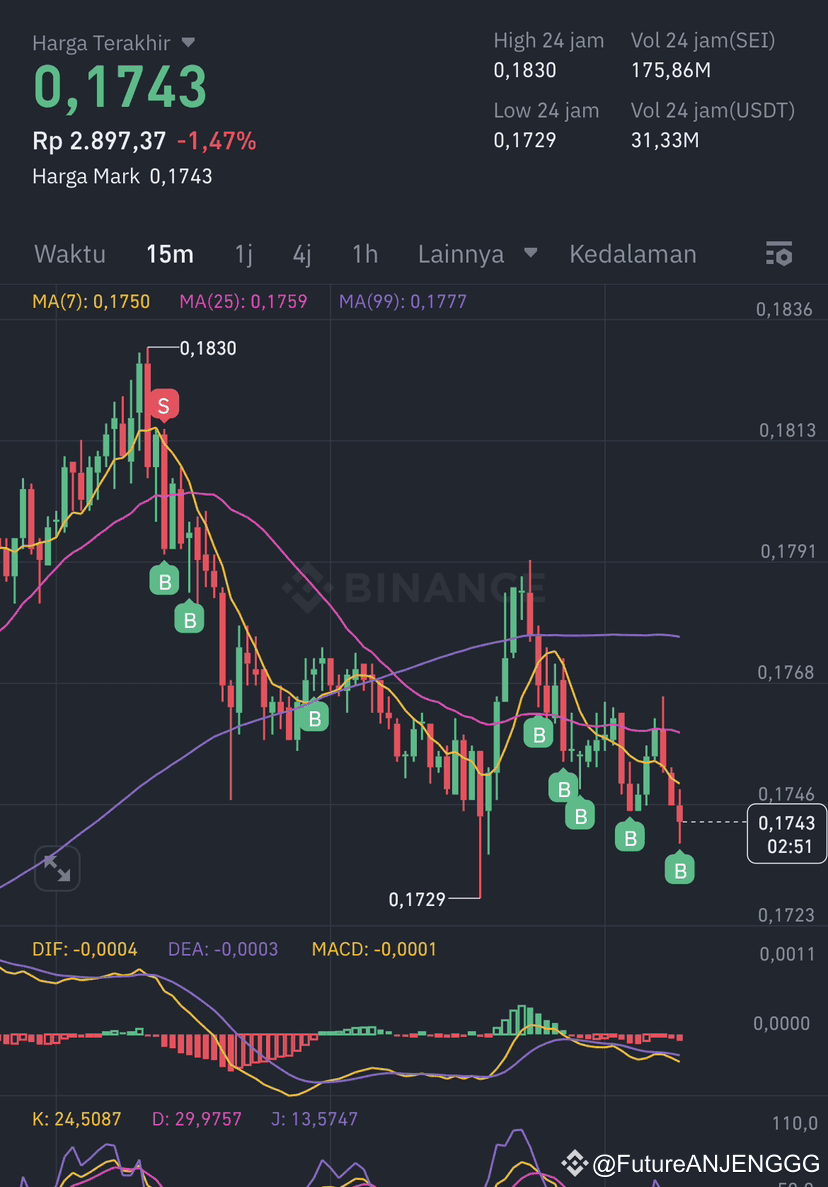Tap Harga Mark 0,1743 label
The width and height of the screenshot is (828, 1187).
pyautogui.click(x=122, y=176)
